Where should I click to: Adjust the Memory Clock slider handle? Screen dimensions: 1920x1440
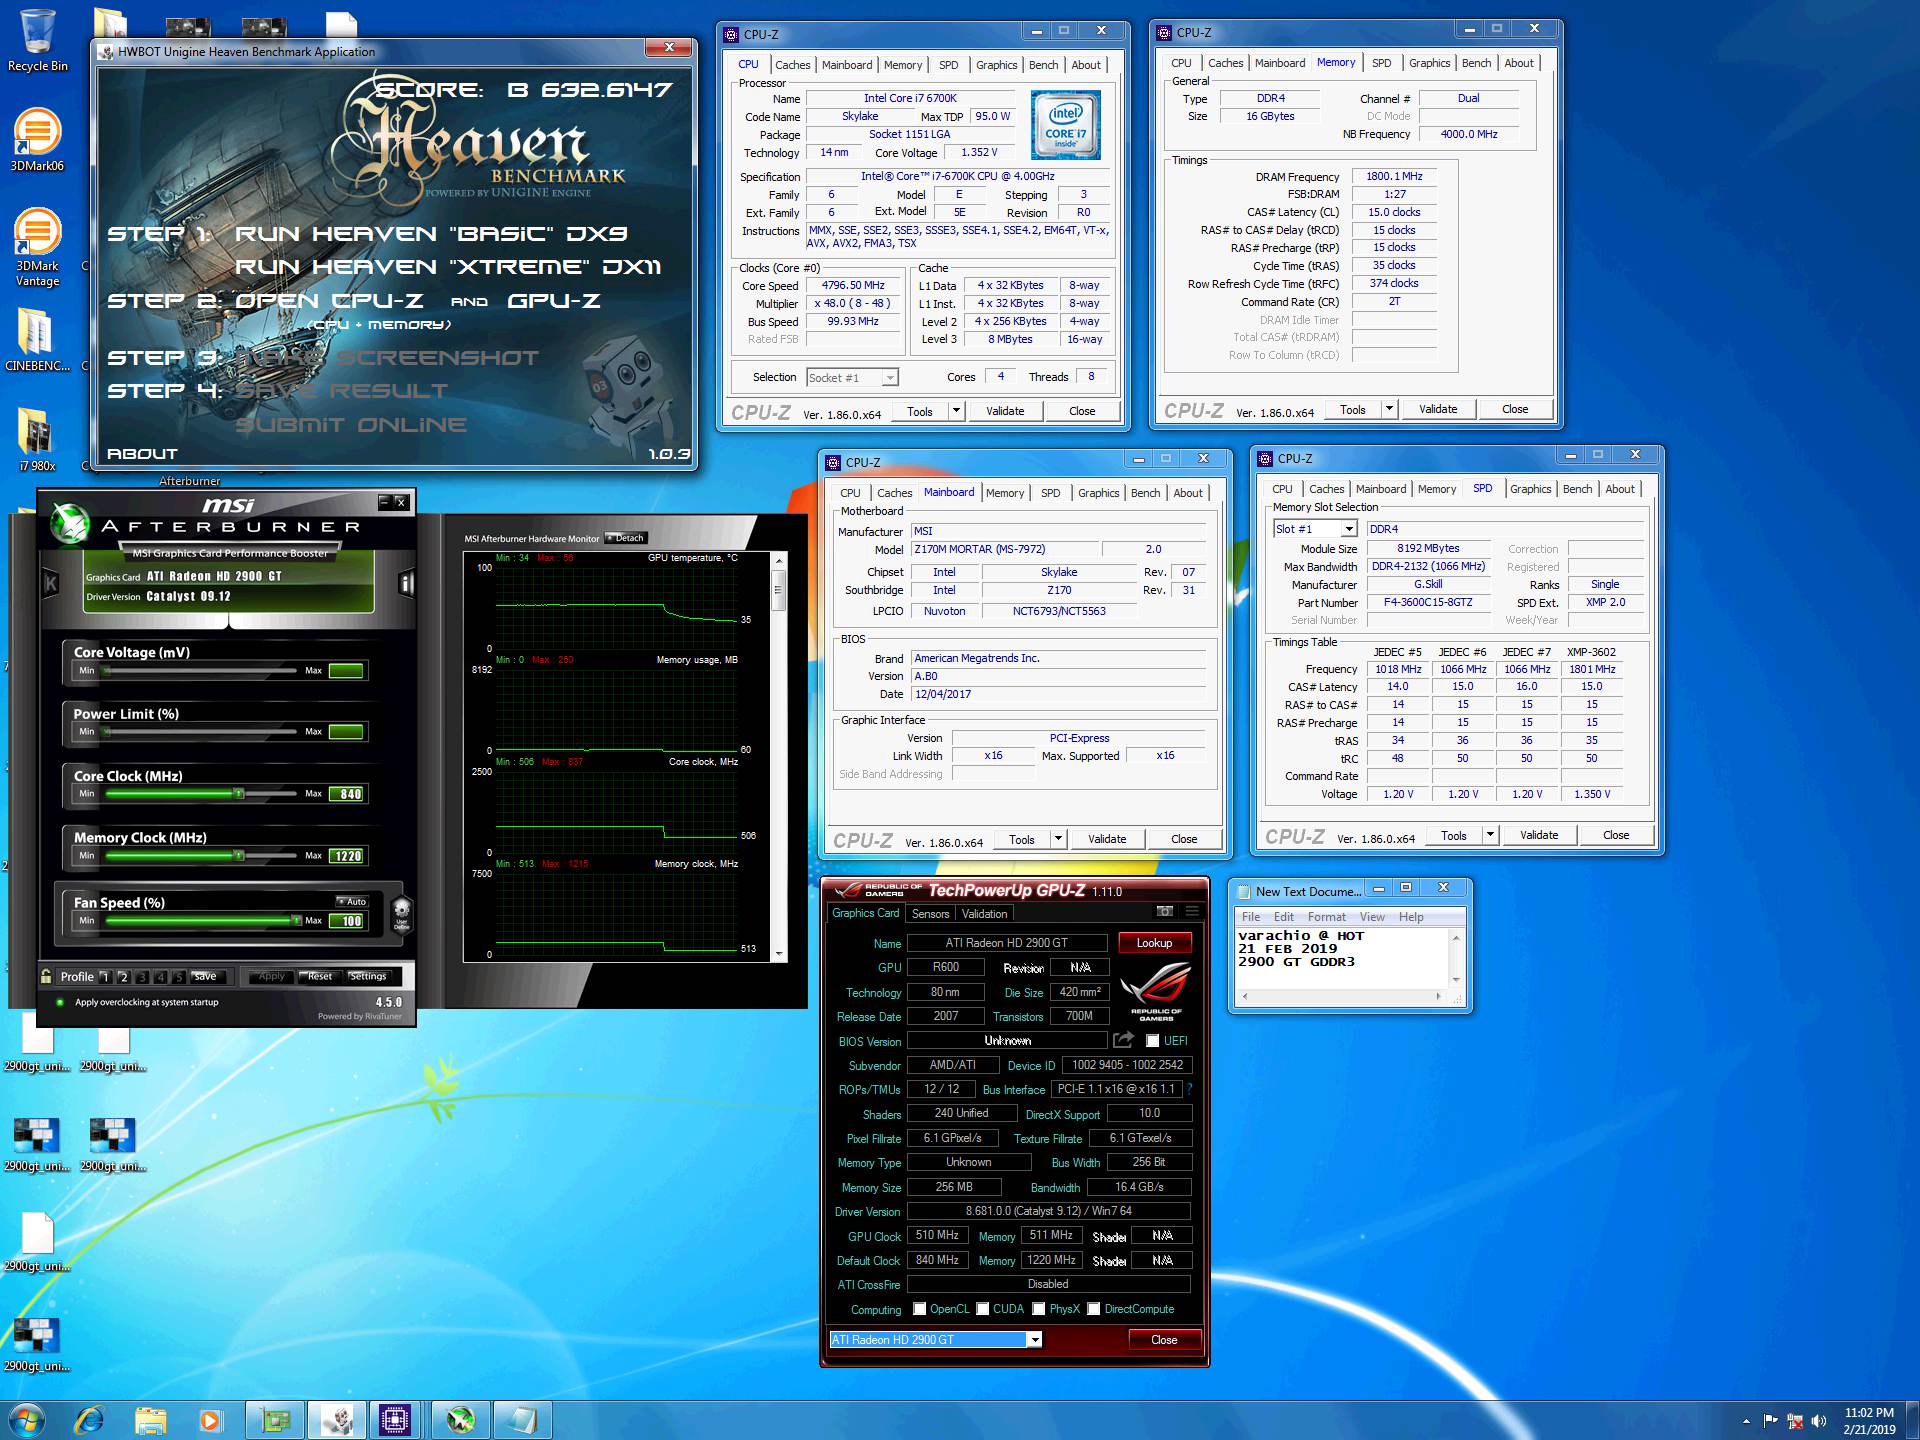click(238, 856)
